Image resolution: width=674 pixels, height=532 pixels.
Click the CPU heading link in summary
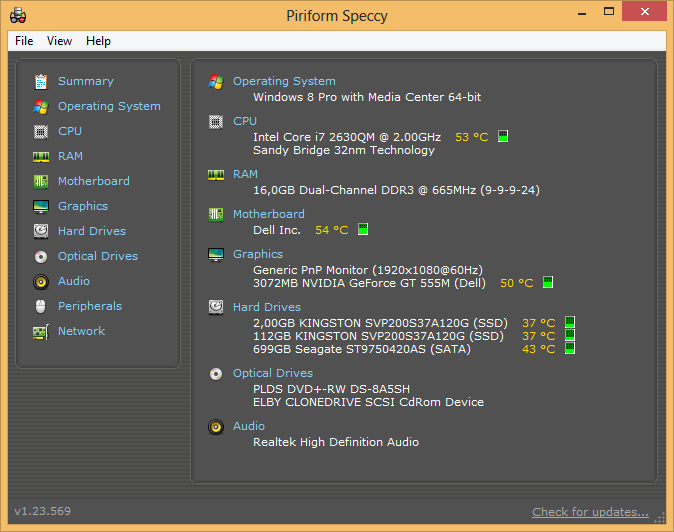coord(245,121)
